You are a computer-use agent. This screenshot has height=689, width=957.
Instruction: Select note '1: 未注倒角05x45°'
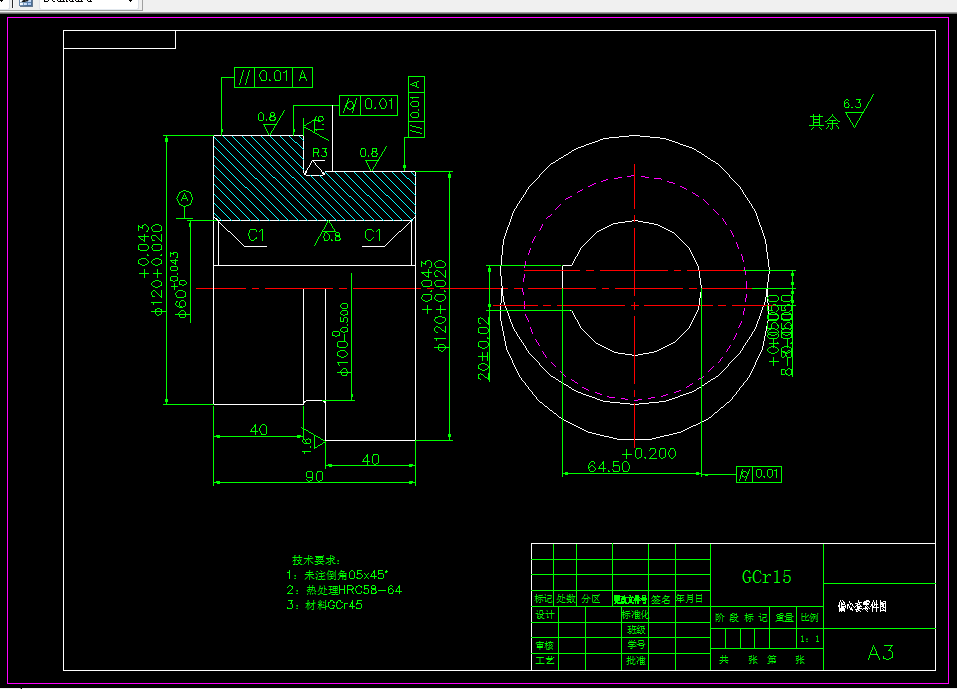click(337, 575)
